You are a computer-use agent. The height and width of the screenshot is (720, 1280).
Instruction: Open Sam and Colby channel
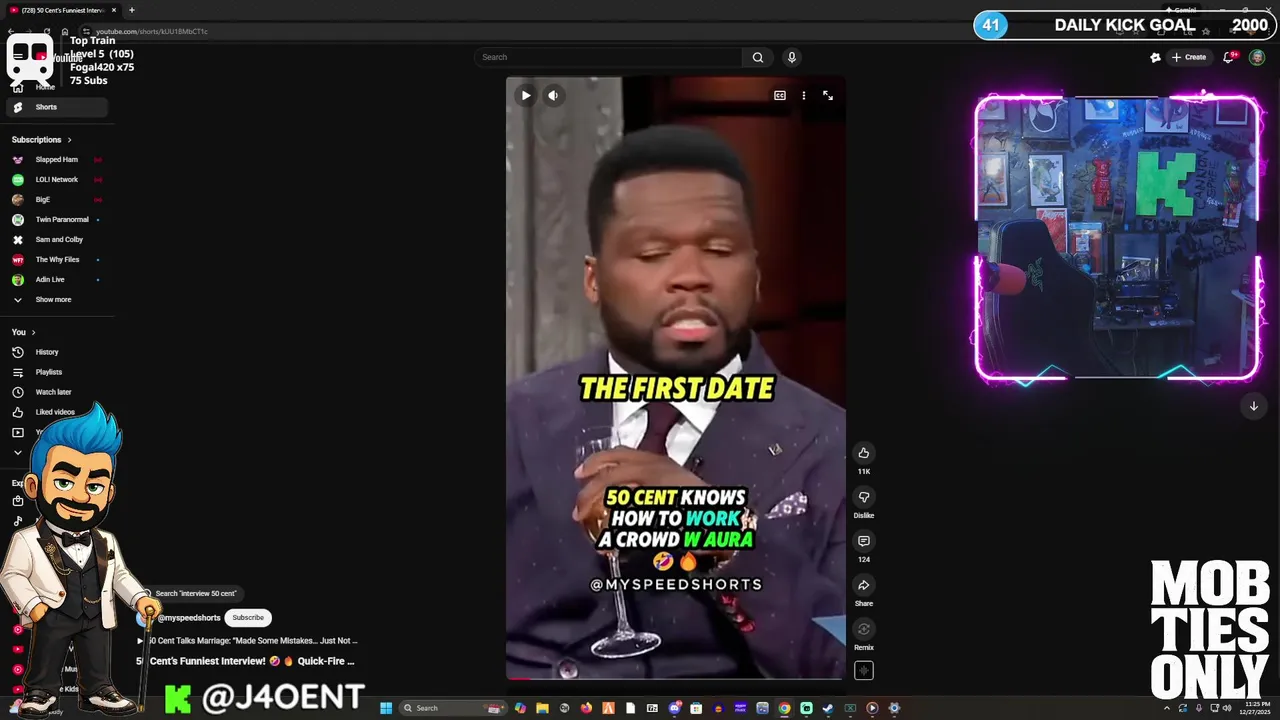58,240
